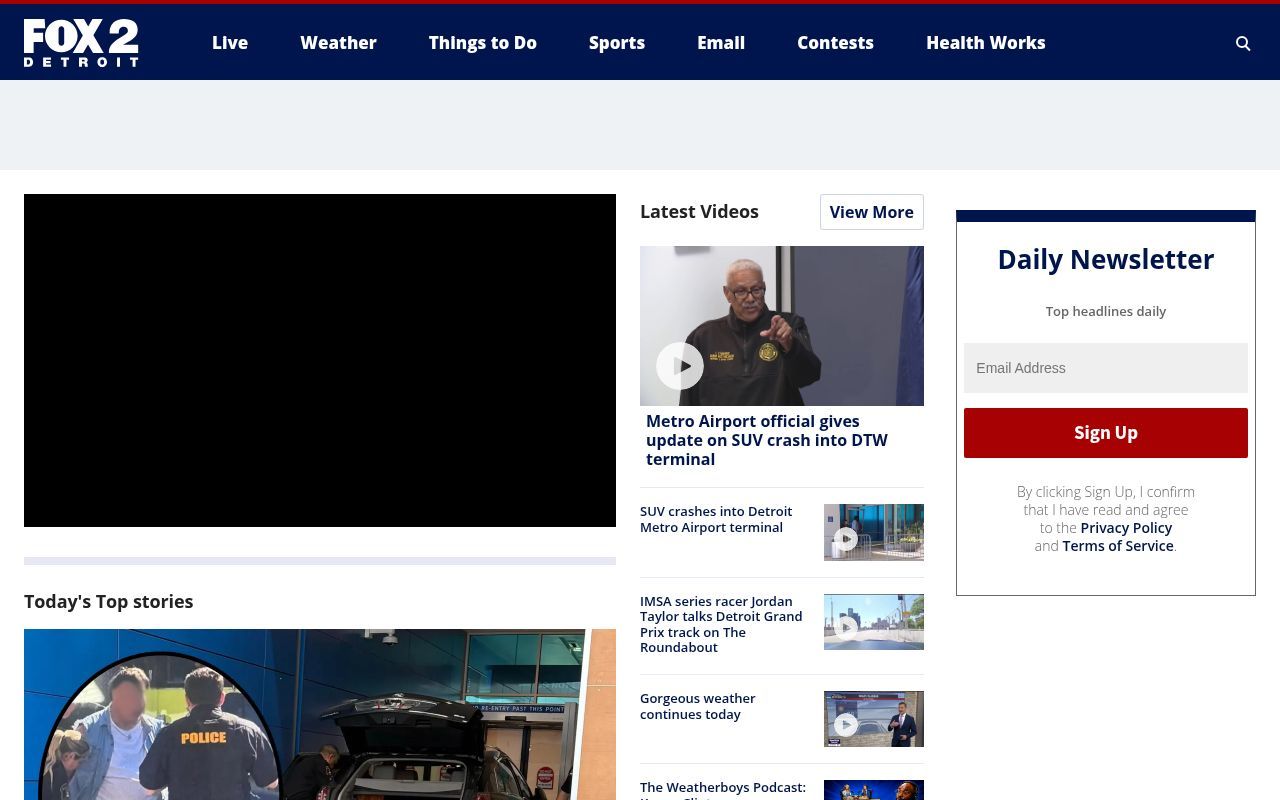The width and height of the screenshot is (1280, 800).
Task: Open Gorgeous weather continues today headline
Action: (698, 706)
